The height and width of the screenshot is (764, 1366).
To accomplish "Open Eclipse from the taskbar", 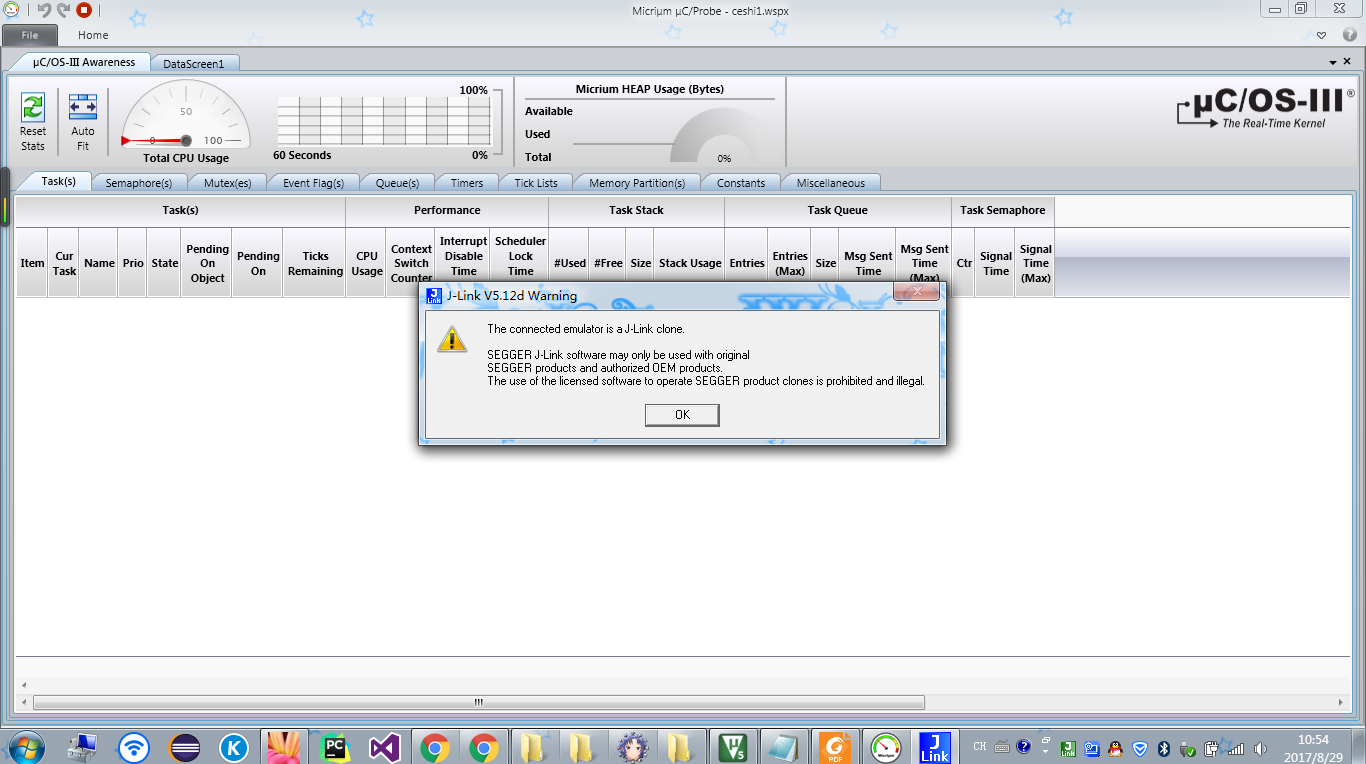I will click(185, 746).
